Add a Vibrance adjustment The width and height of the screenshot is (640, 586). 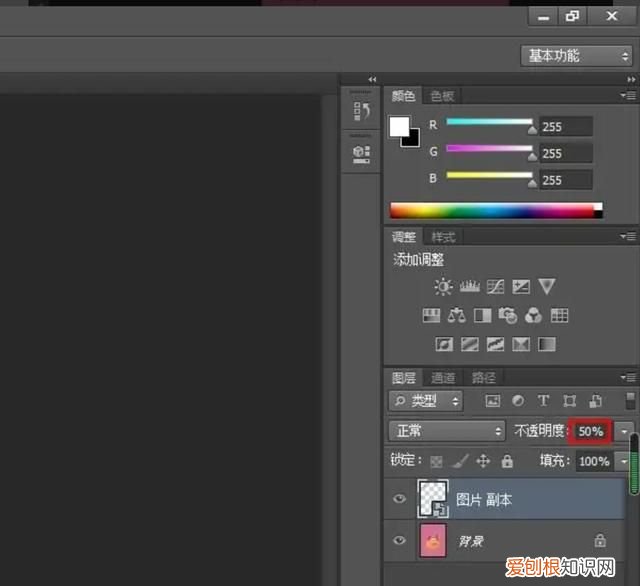click(547, 286)
